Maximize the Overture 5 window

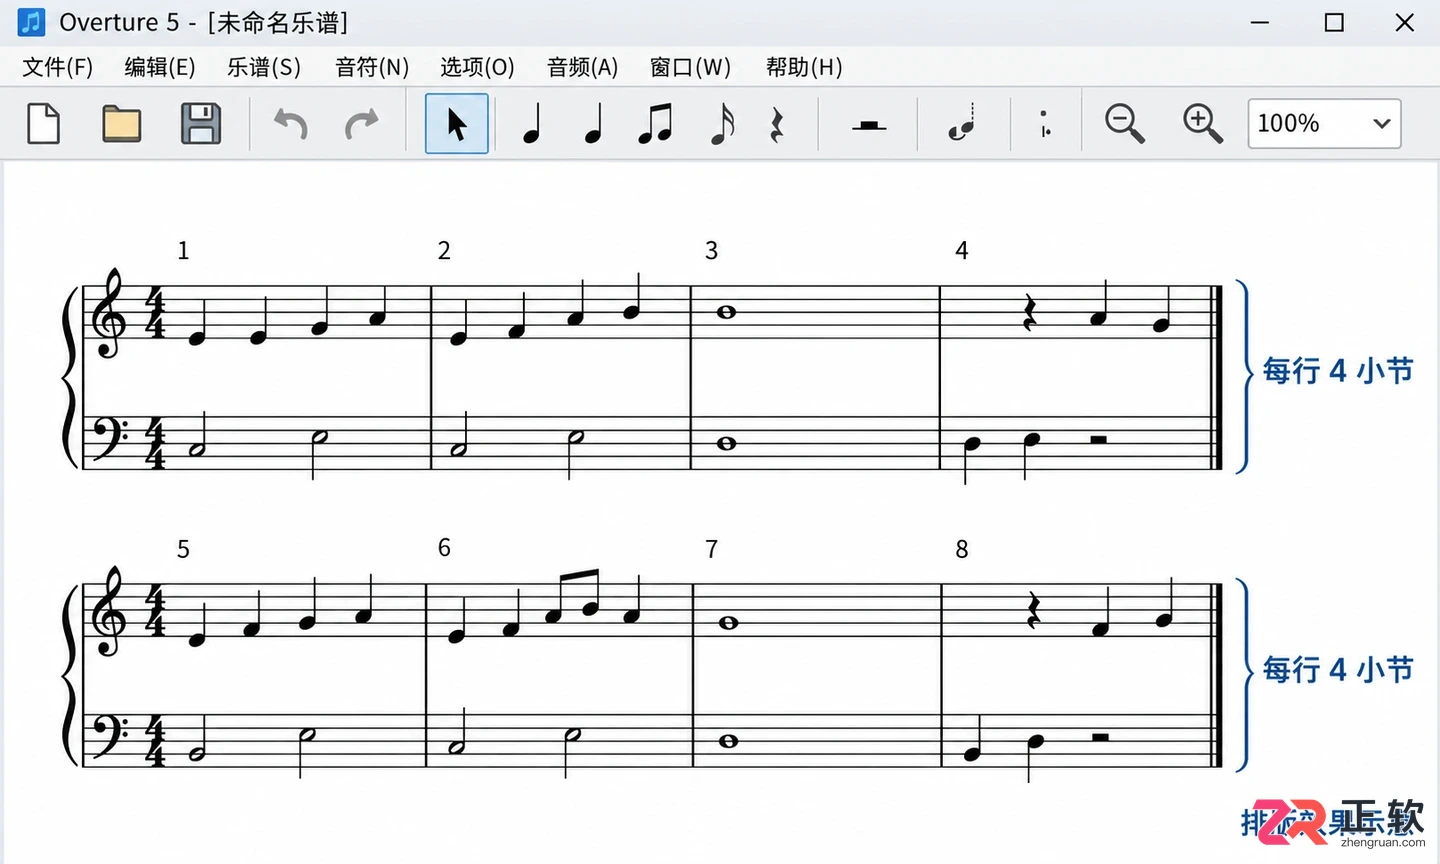1334,22
